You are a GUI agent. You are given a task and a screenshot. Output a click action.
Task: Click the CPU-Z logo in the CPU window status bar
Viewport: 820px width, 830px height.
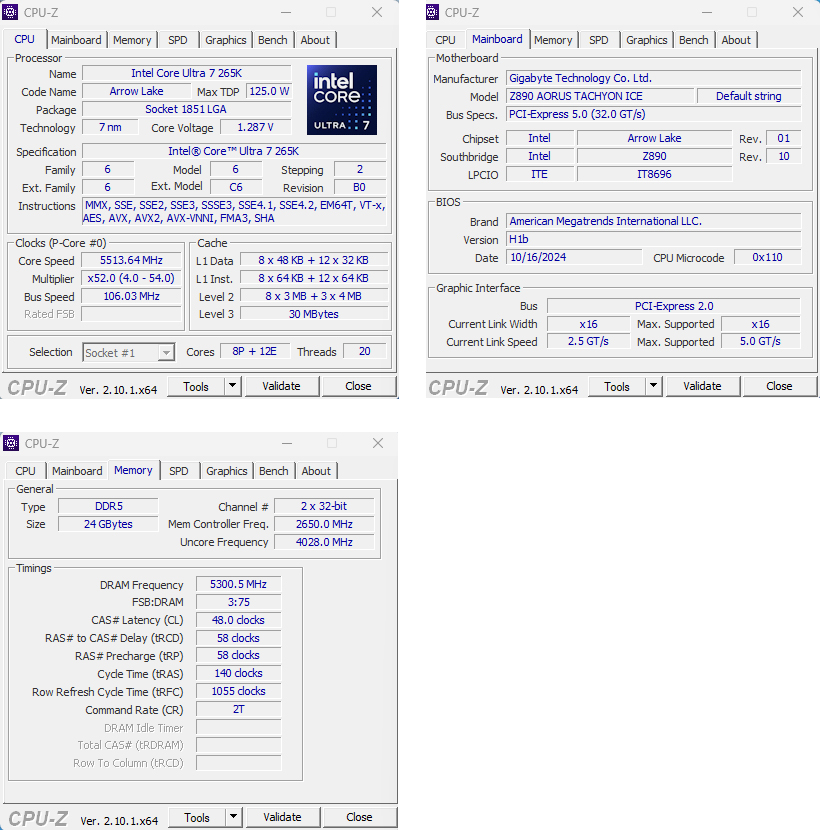pyautogui.click(x=37, y=387)
